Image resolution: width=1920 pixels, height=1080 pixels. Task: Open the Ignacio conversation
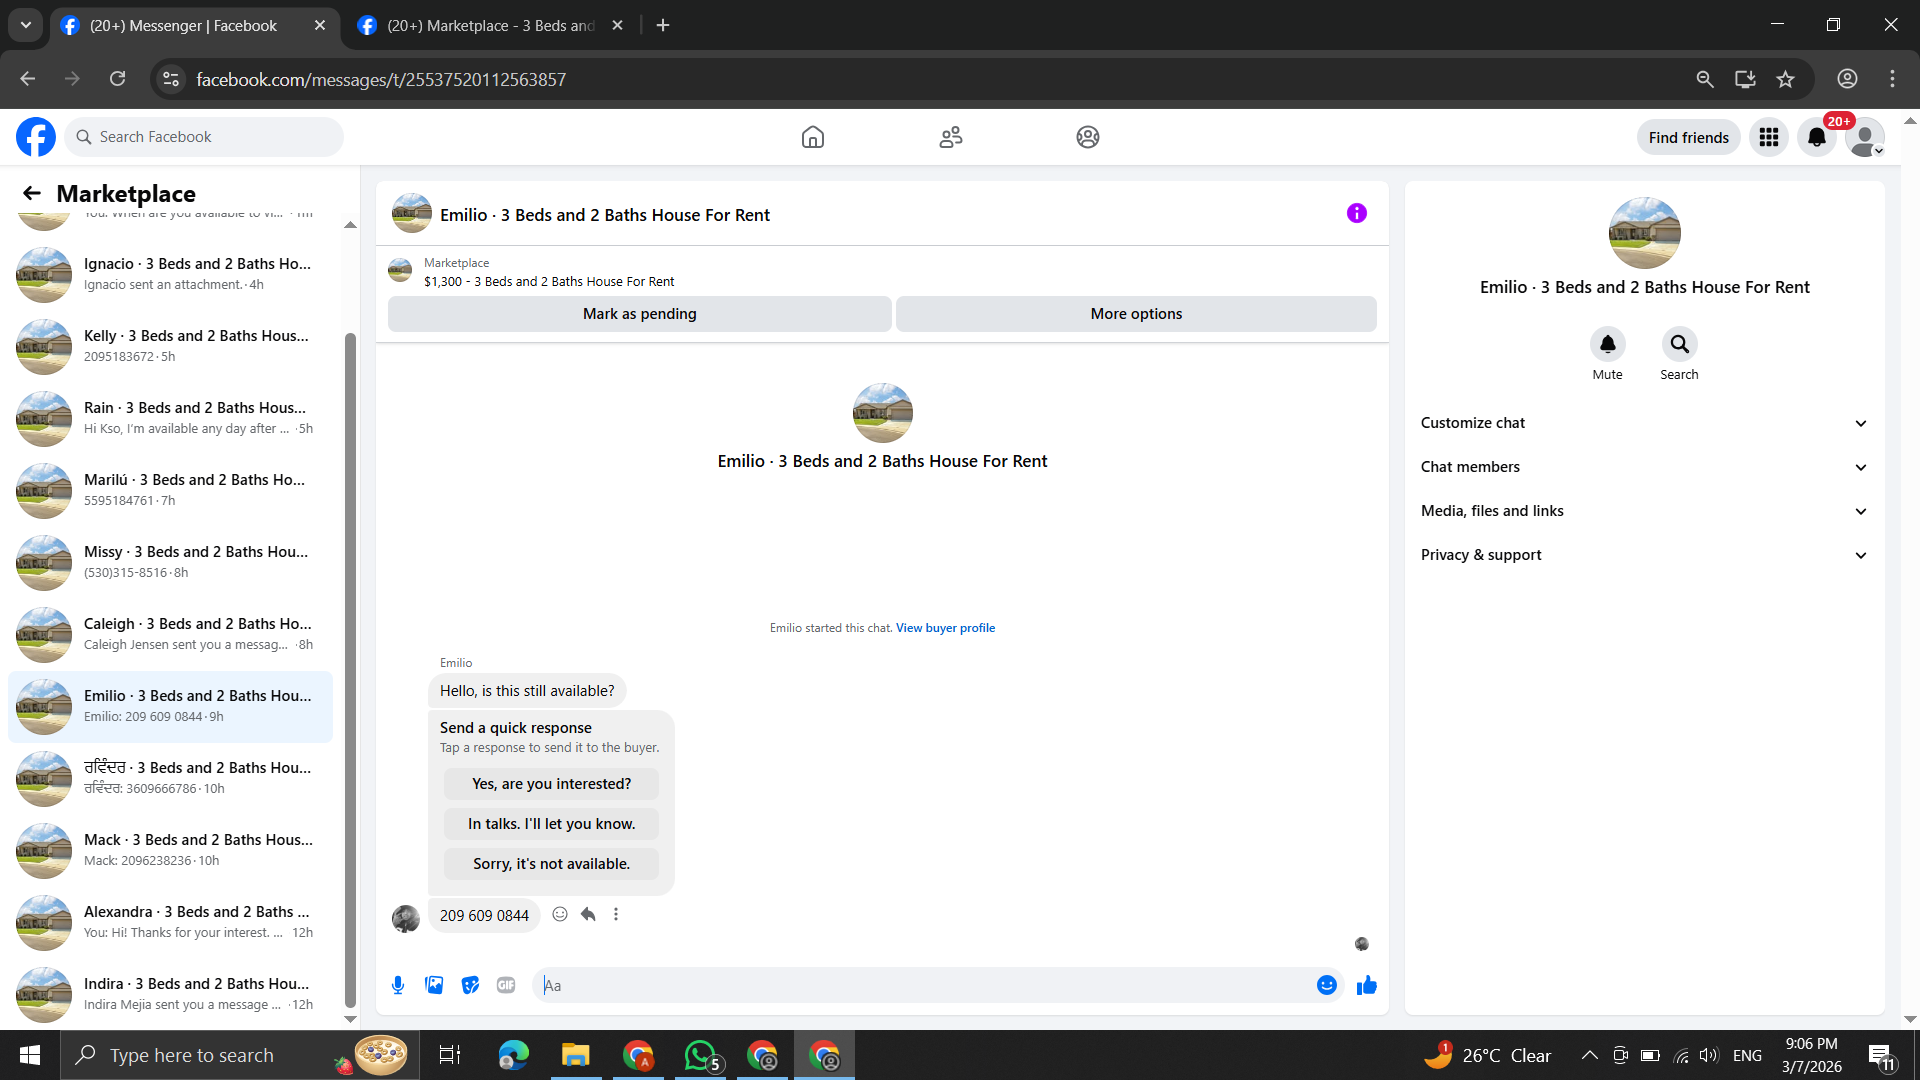170,275
